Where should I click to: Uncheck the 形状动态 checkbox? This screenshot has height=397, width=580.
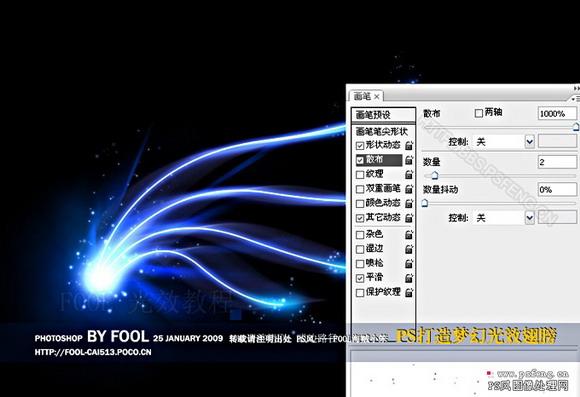click(360, 146)
